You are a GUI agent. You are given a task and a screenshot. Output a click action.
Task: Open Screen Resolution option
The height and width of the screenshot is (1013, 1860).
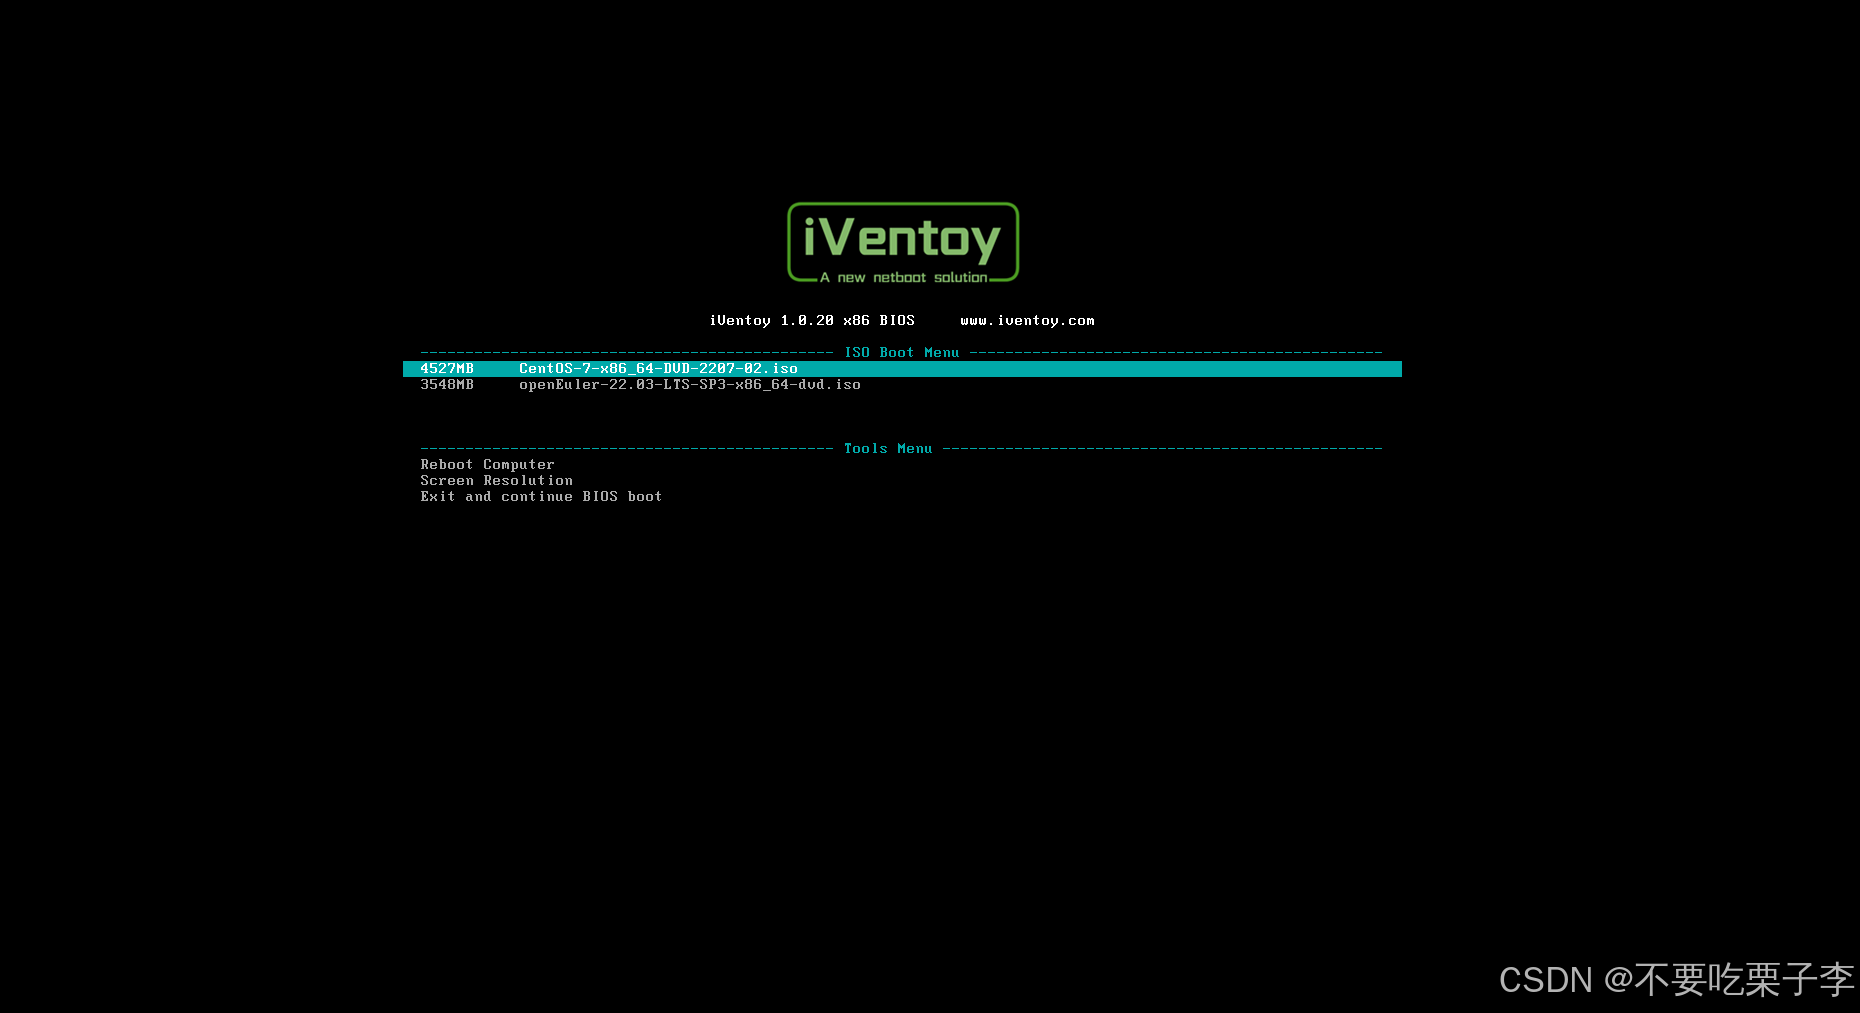point(496,481)
